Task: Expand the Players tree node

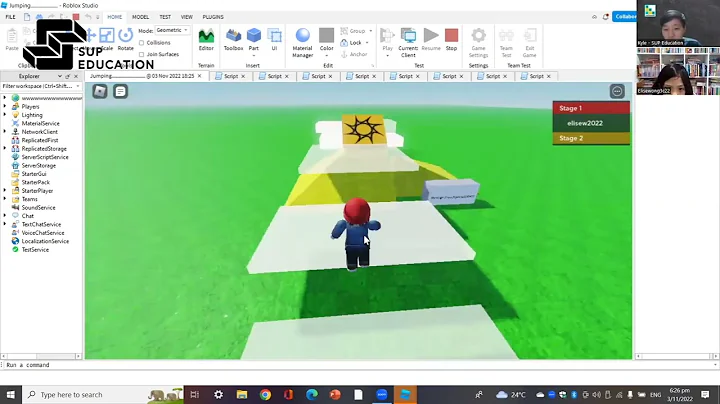Action: pyautogui.click(x=5, y=107)
